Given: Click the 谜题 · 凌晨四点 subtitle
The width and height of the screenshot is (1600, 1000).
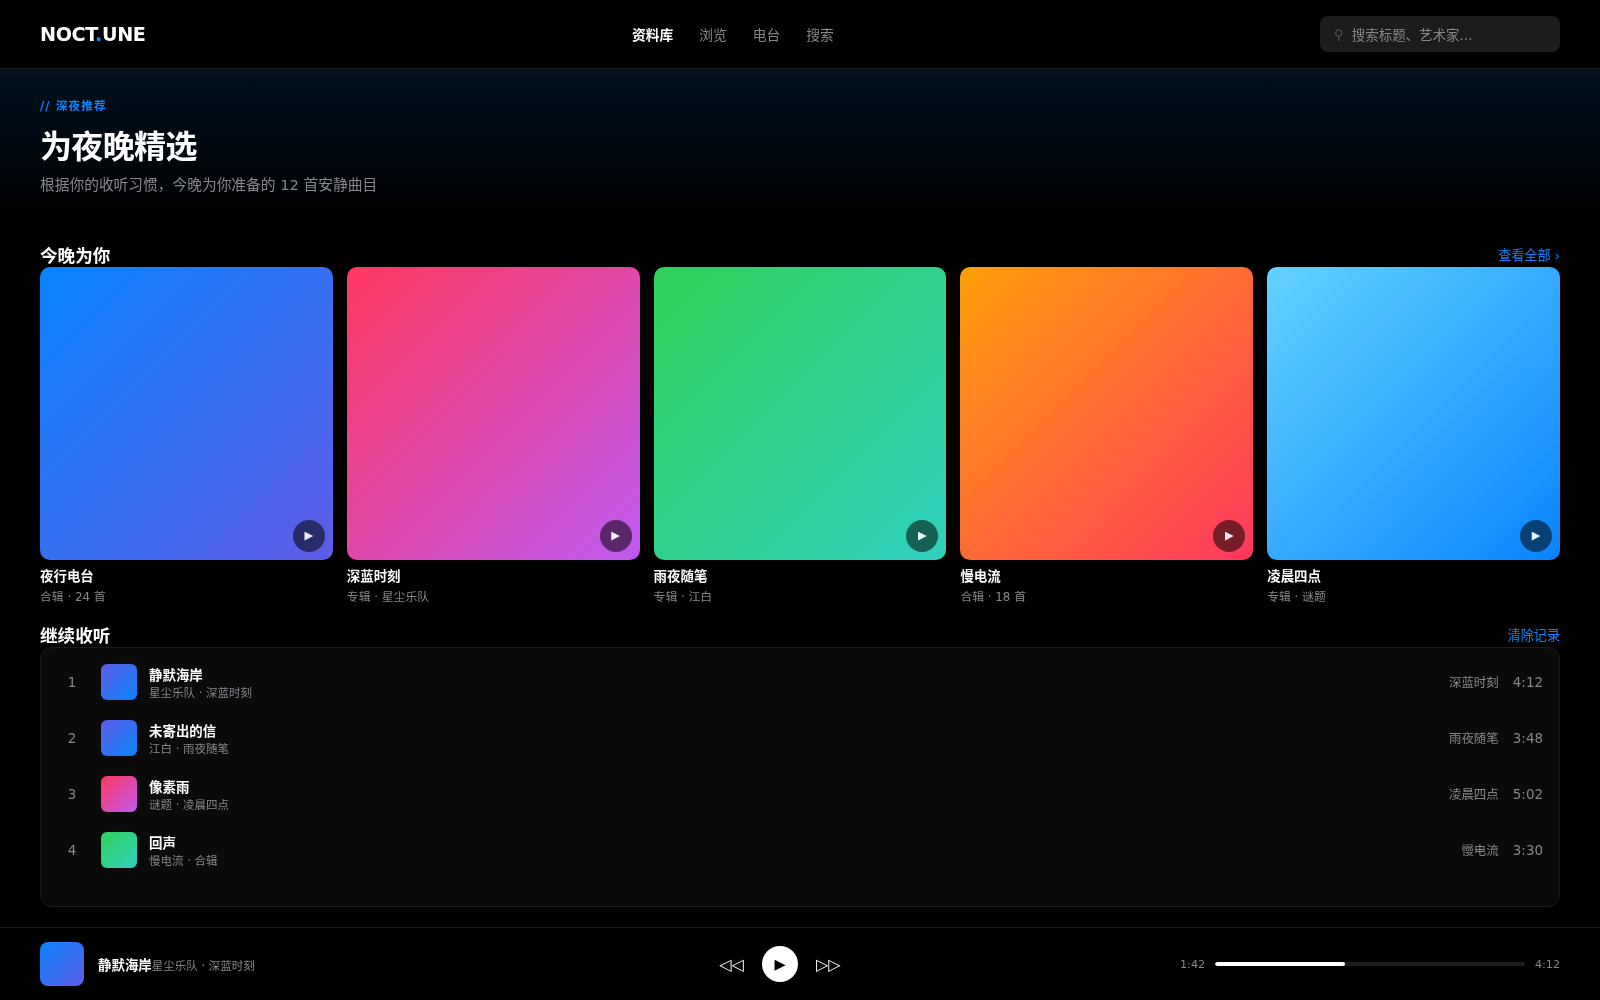Looking at the screenshot, I should pos(189,805).
